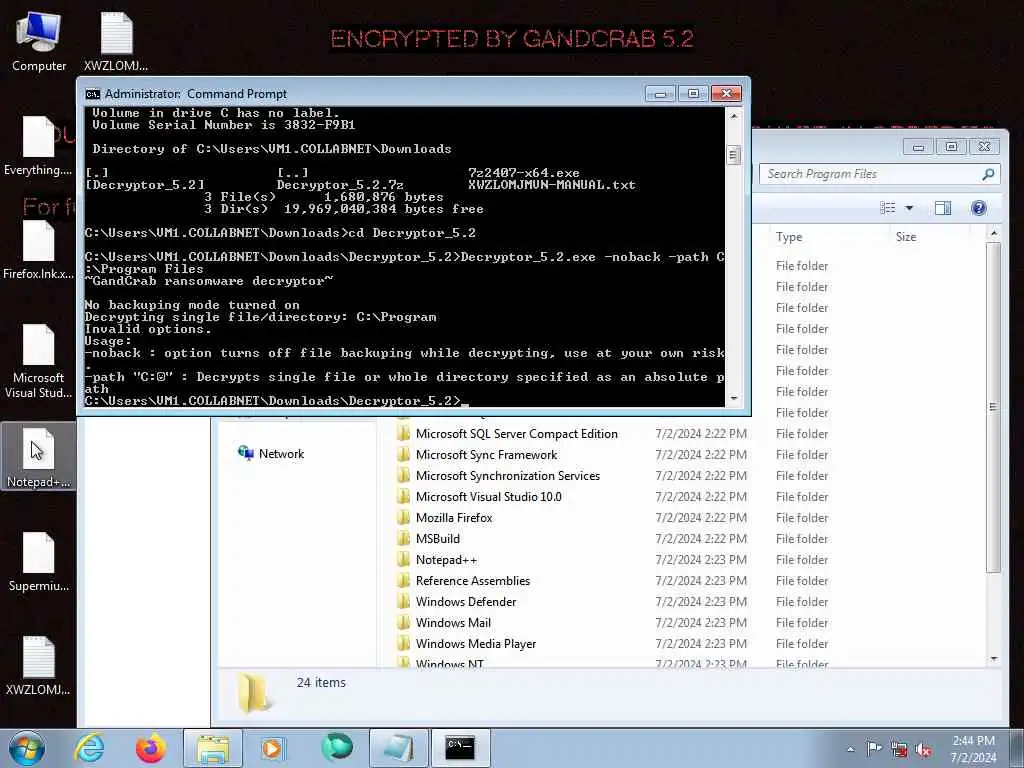Image resolution: width=1024 pixels, height=768 pixels.
Task: Open Explorer help question mark icon
Action: pos(978,208)
